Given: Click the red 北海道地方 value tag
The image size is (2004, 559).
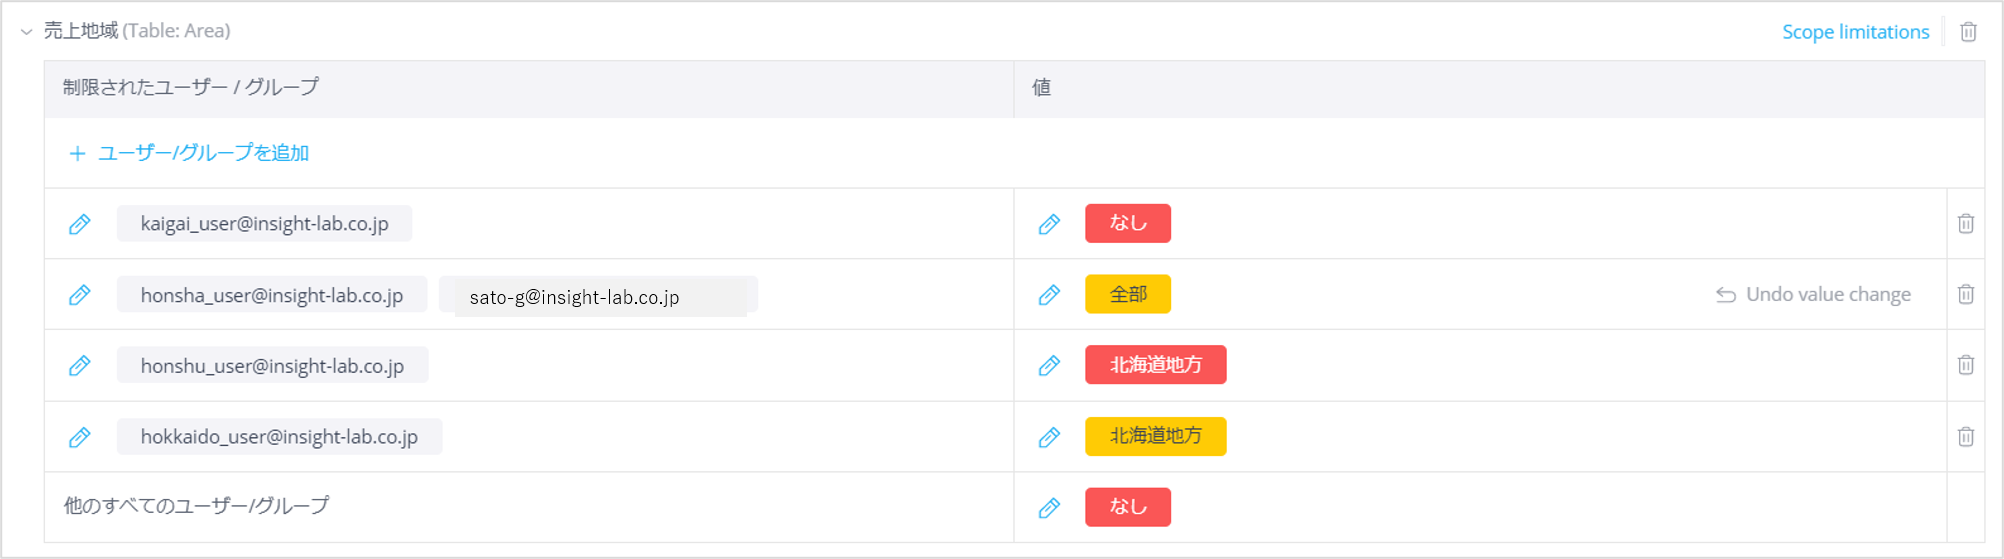Looking at the screenshot, I should click(1156, 365).
